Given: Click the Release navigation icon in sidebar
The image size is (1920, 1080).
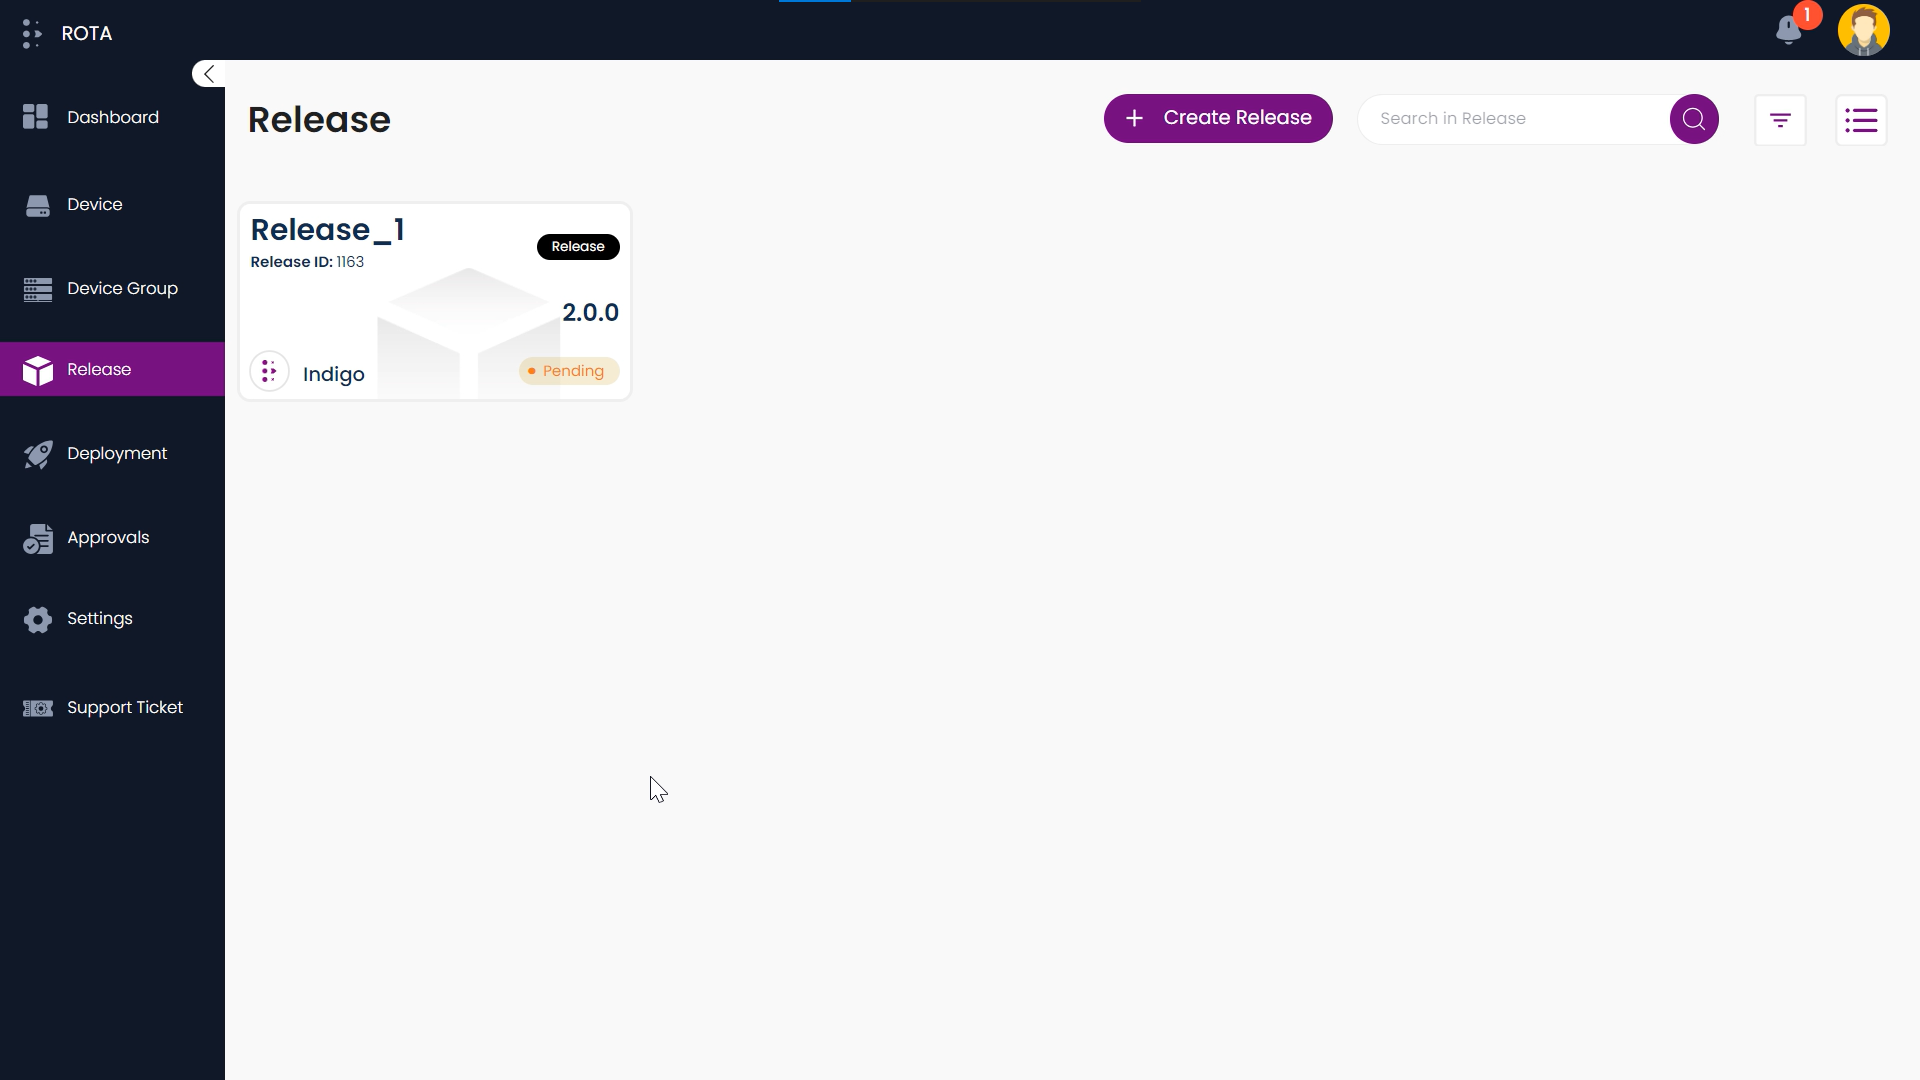Looking at the screenshot, I should pos(37,368).
